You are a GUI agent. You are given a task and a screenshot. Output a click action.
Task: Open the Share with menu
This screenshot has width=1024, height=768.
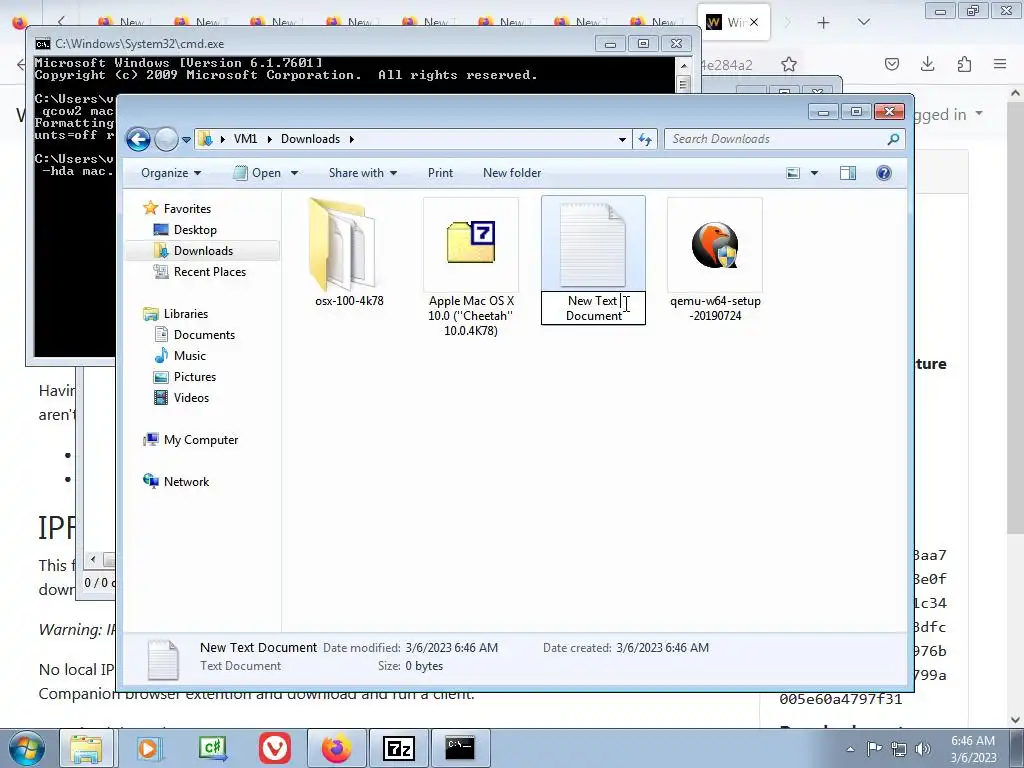pyautogui.click(x=362, y=173)
